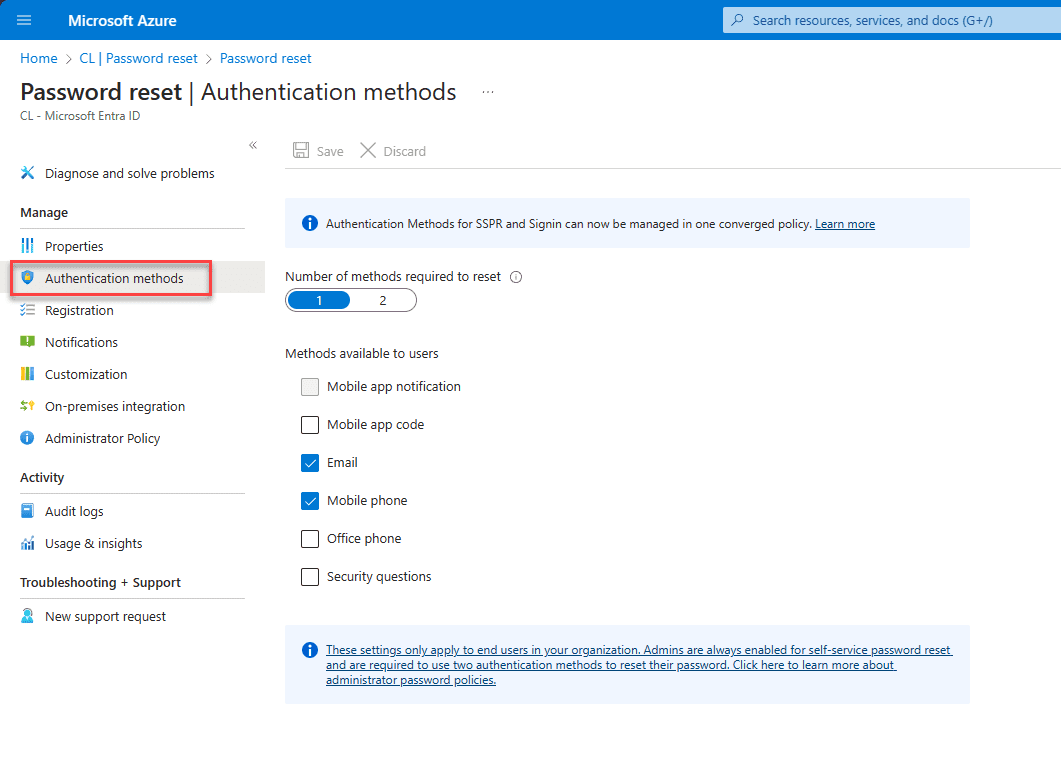Screen dimensions: 1061x760
Task: Select 2 methods required to reset
Action: (x=383, y=300)
